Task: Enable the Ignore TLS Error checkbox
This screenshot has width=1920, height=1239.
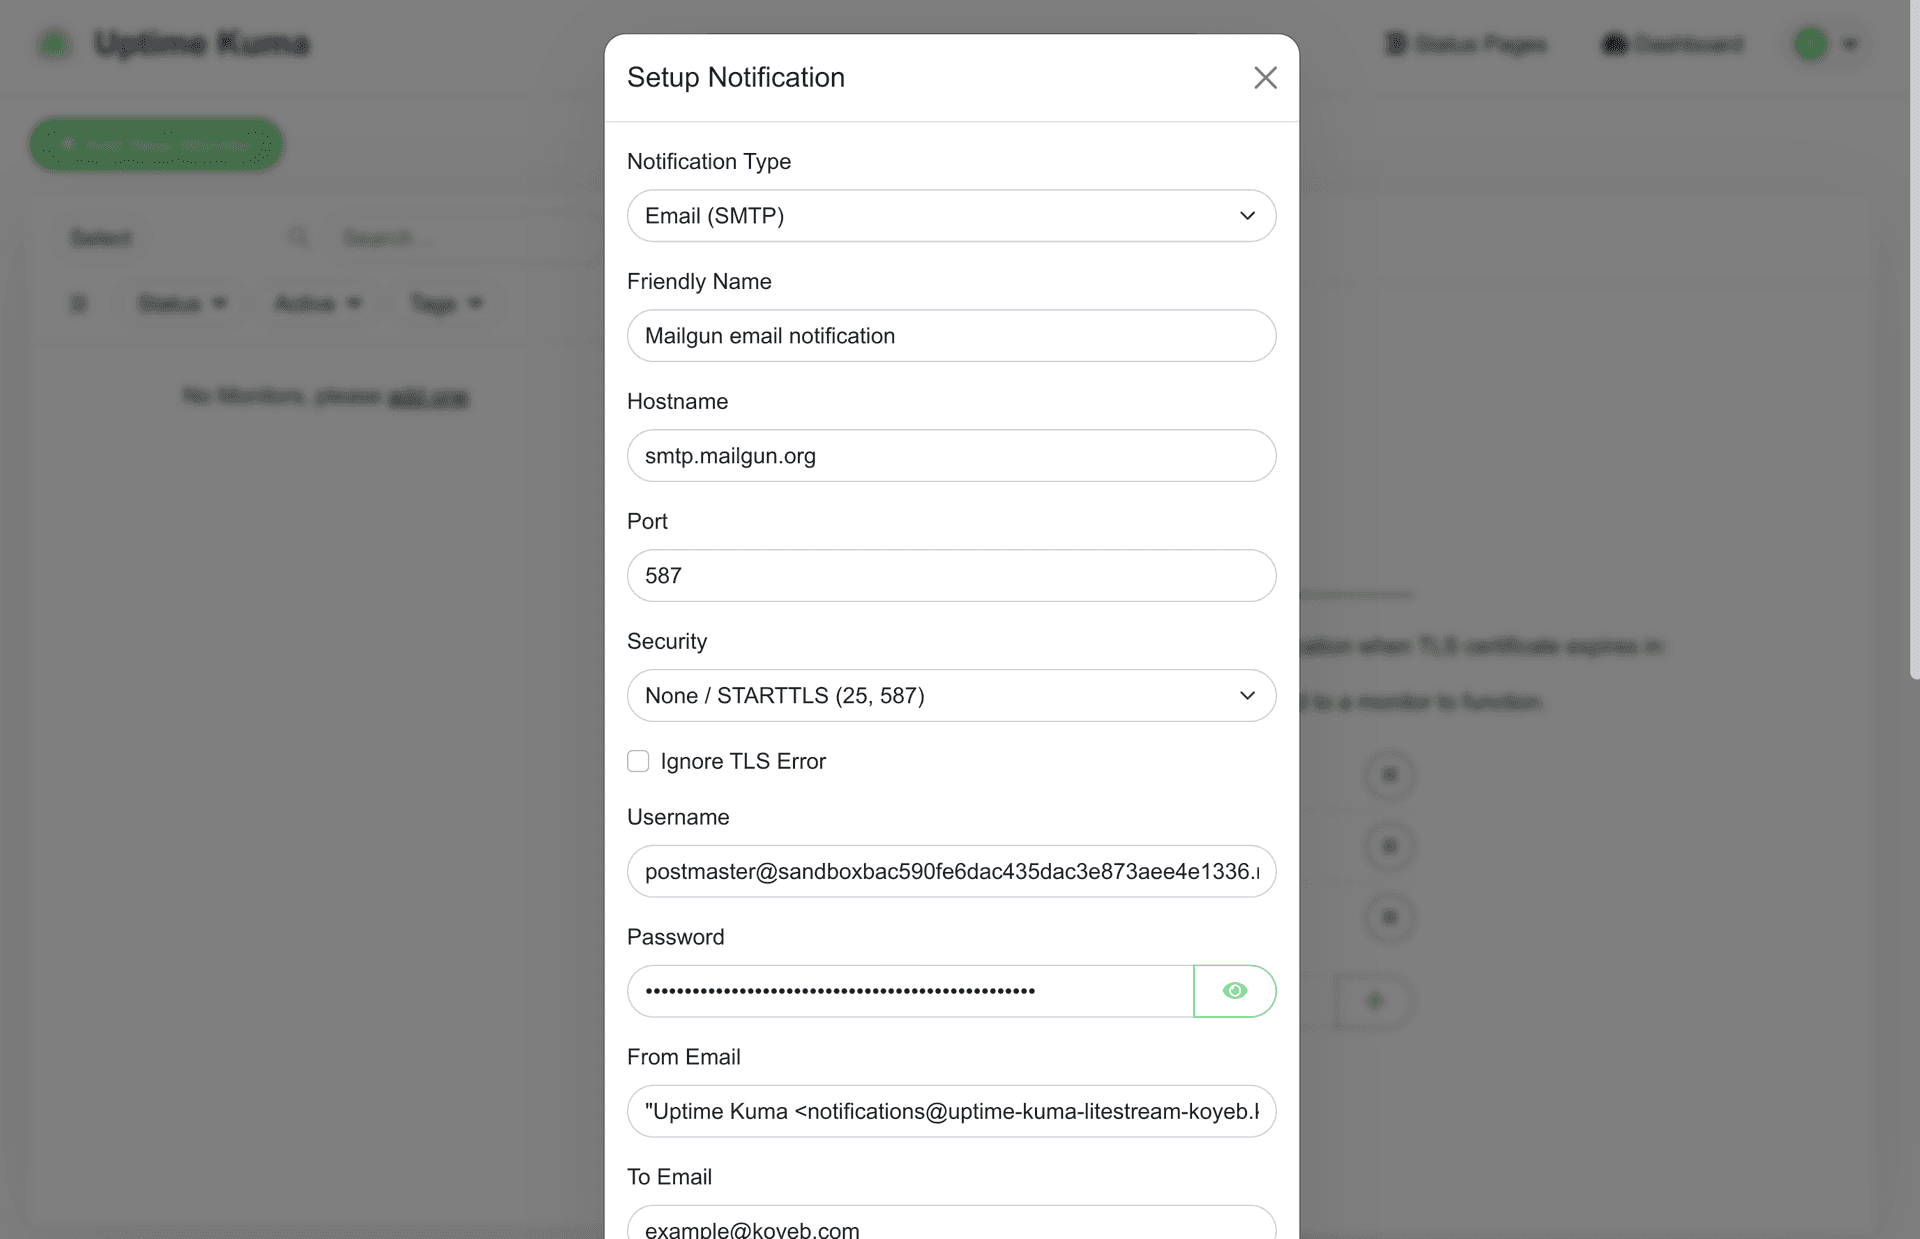Action: (638, 761)
